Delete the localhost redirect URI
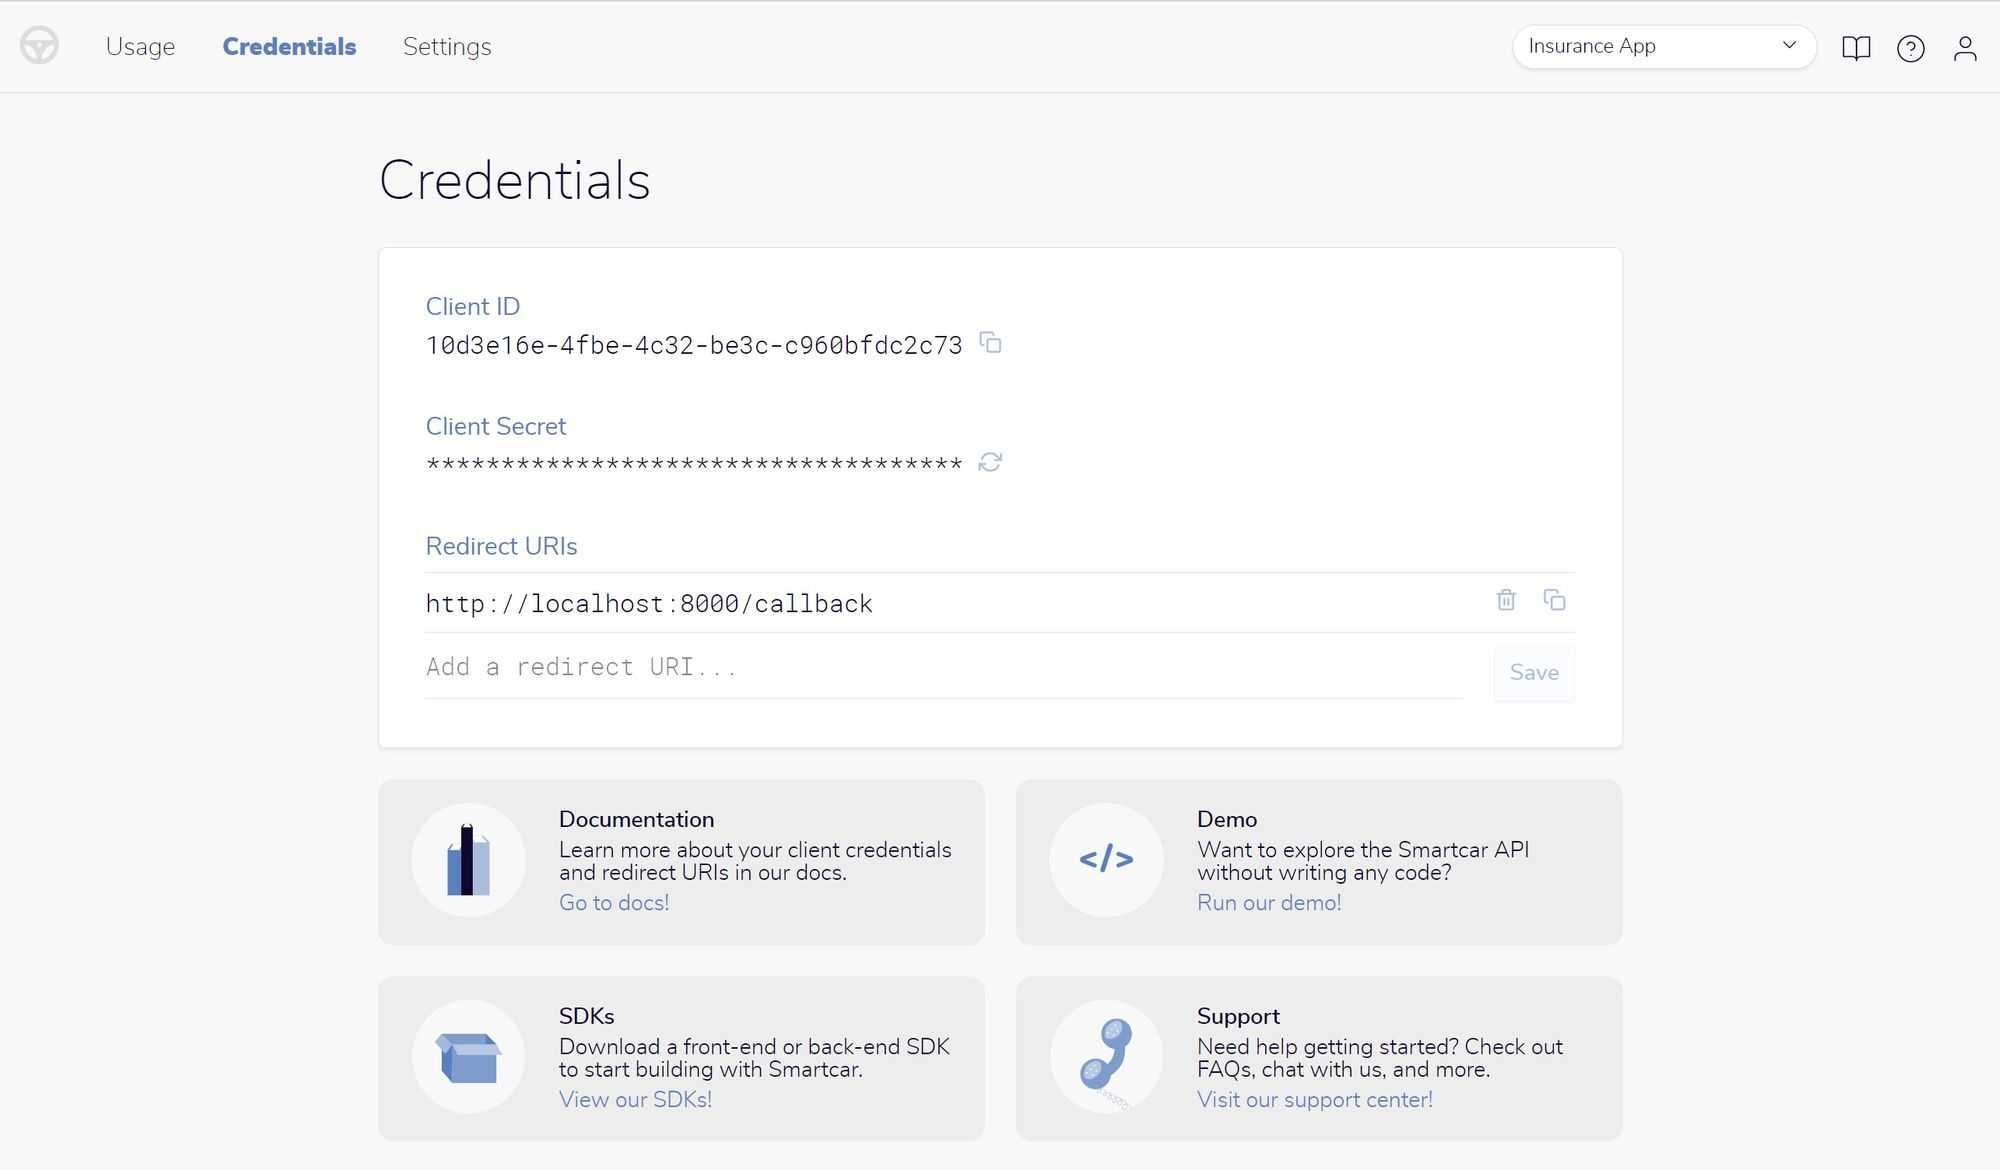This screenshot has width=2000, height=1170. tap(1505, 600)
